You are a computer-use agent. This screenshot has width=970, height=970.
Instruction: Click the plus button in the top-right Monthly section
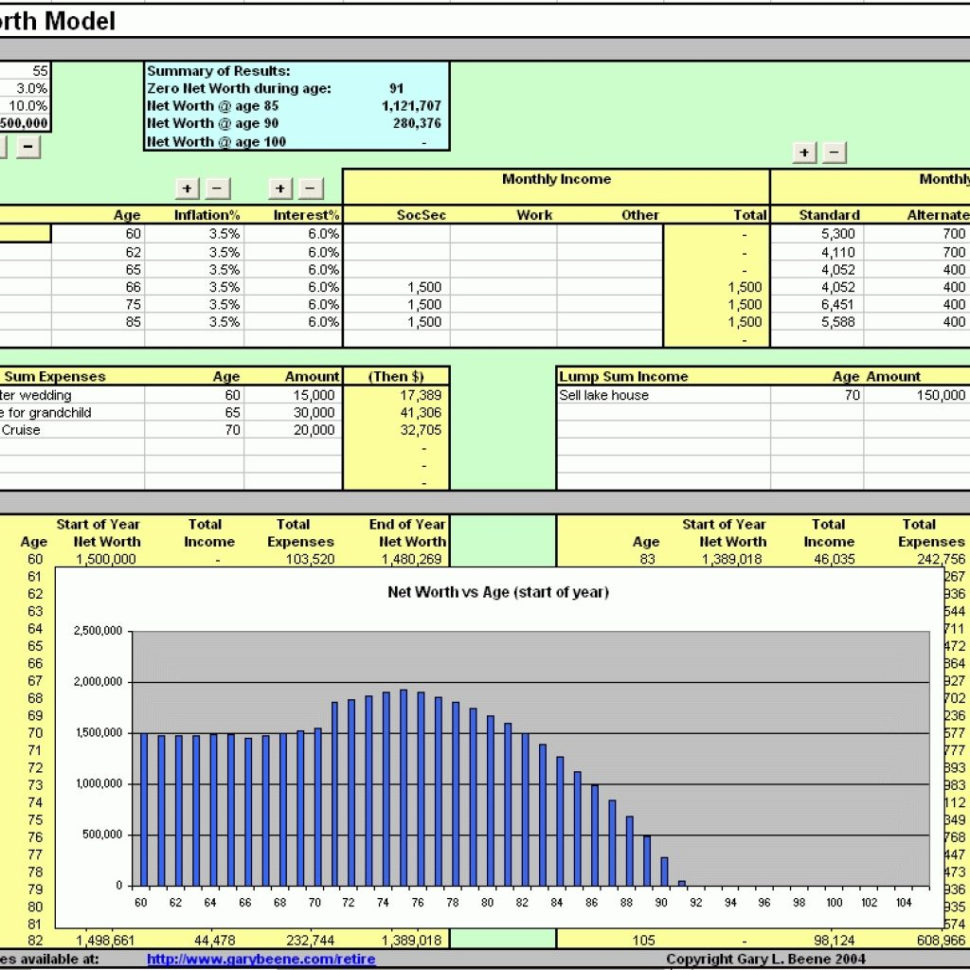[x=805, y=152]
